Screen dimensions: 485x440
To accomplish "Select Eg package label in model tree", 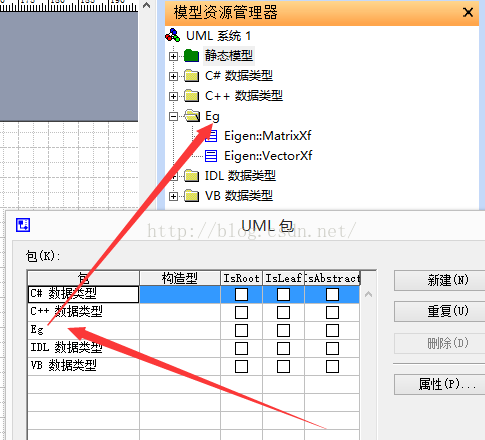I will pos(212,116).
